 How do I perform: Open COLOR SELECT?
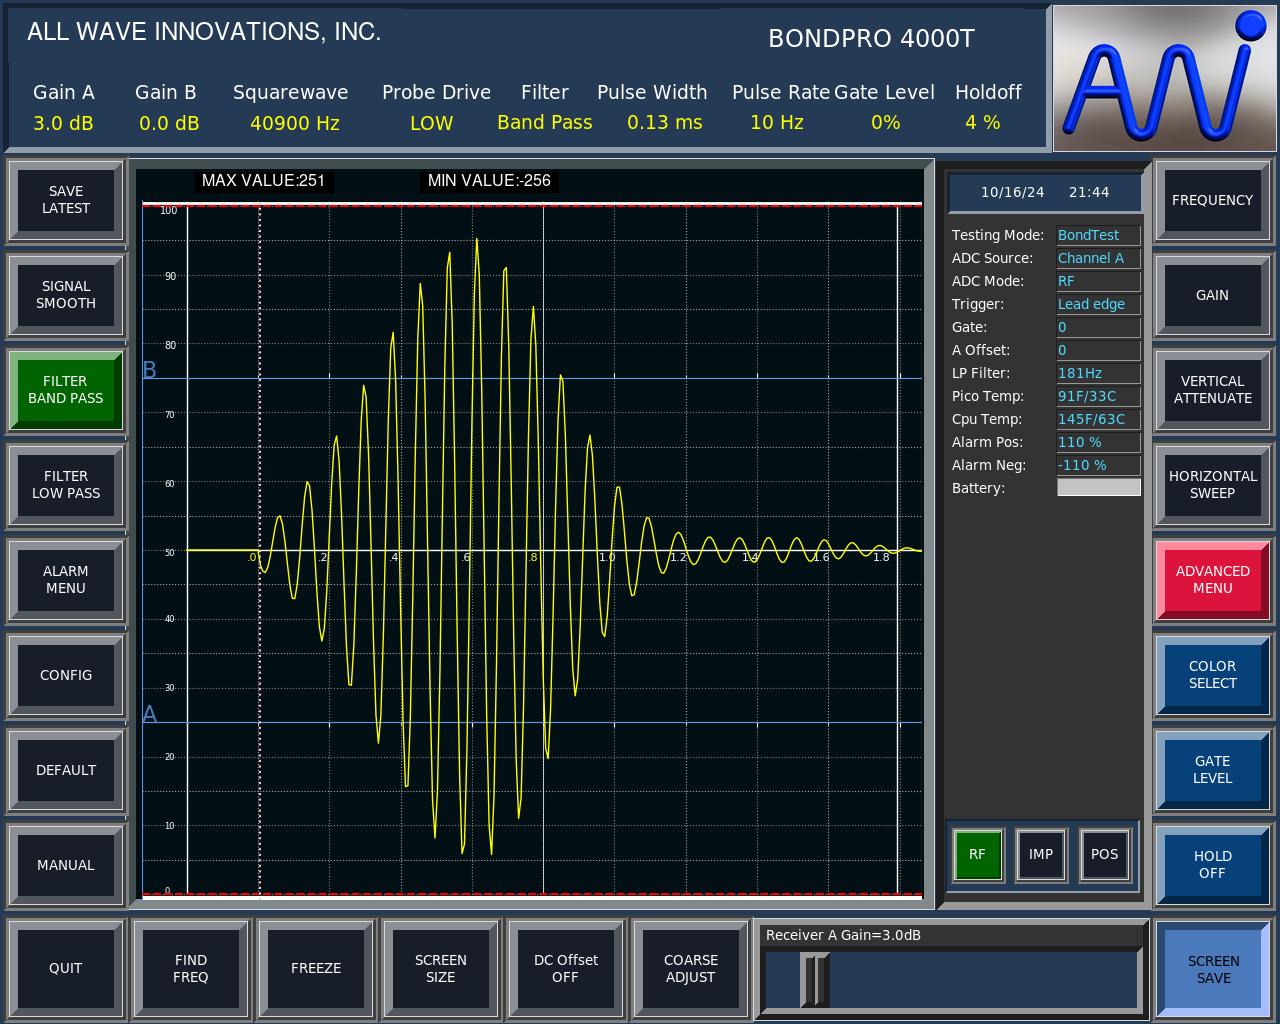pyautogui.click(x=1213, y=675)
